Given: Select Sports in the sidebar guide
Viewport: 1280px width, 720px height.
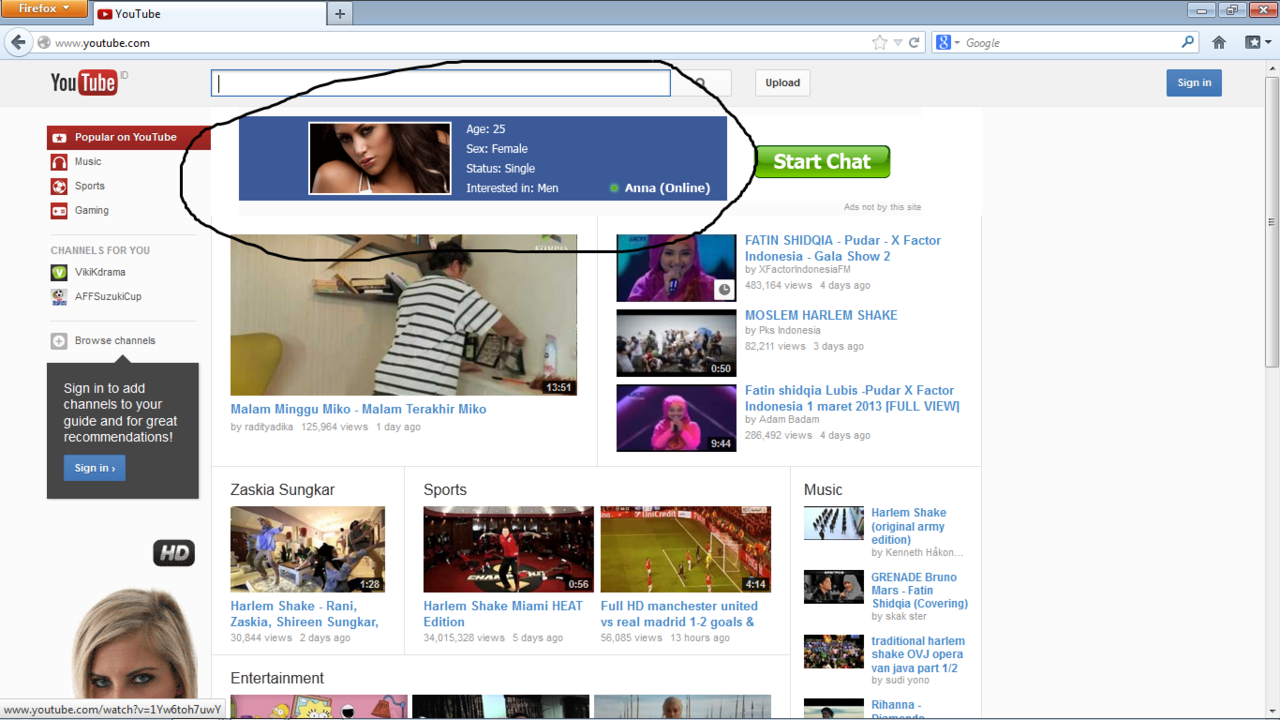Looking at the screenshot, I should point(89,186).
